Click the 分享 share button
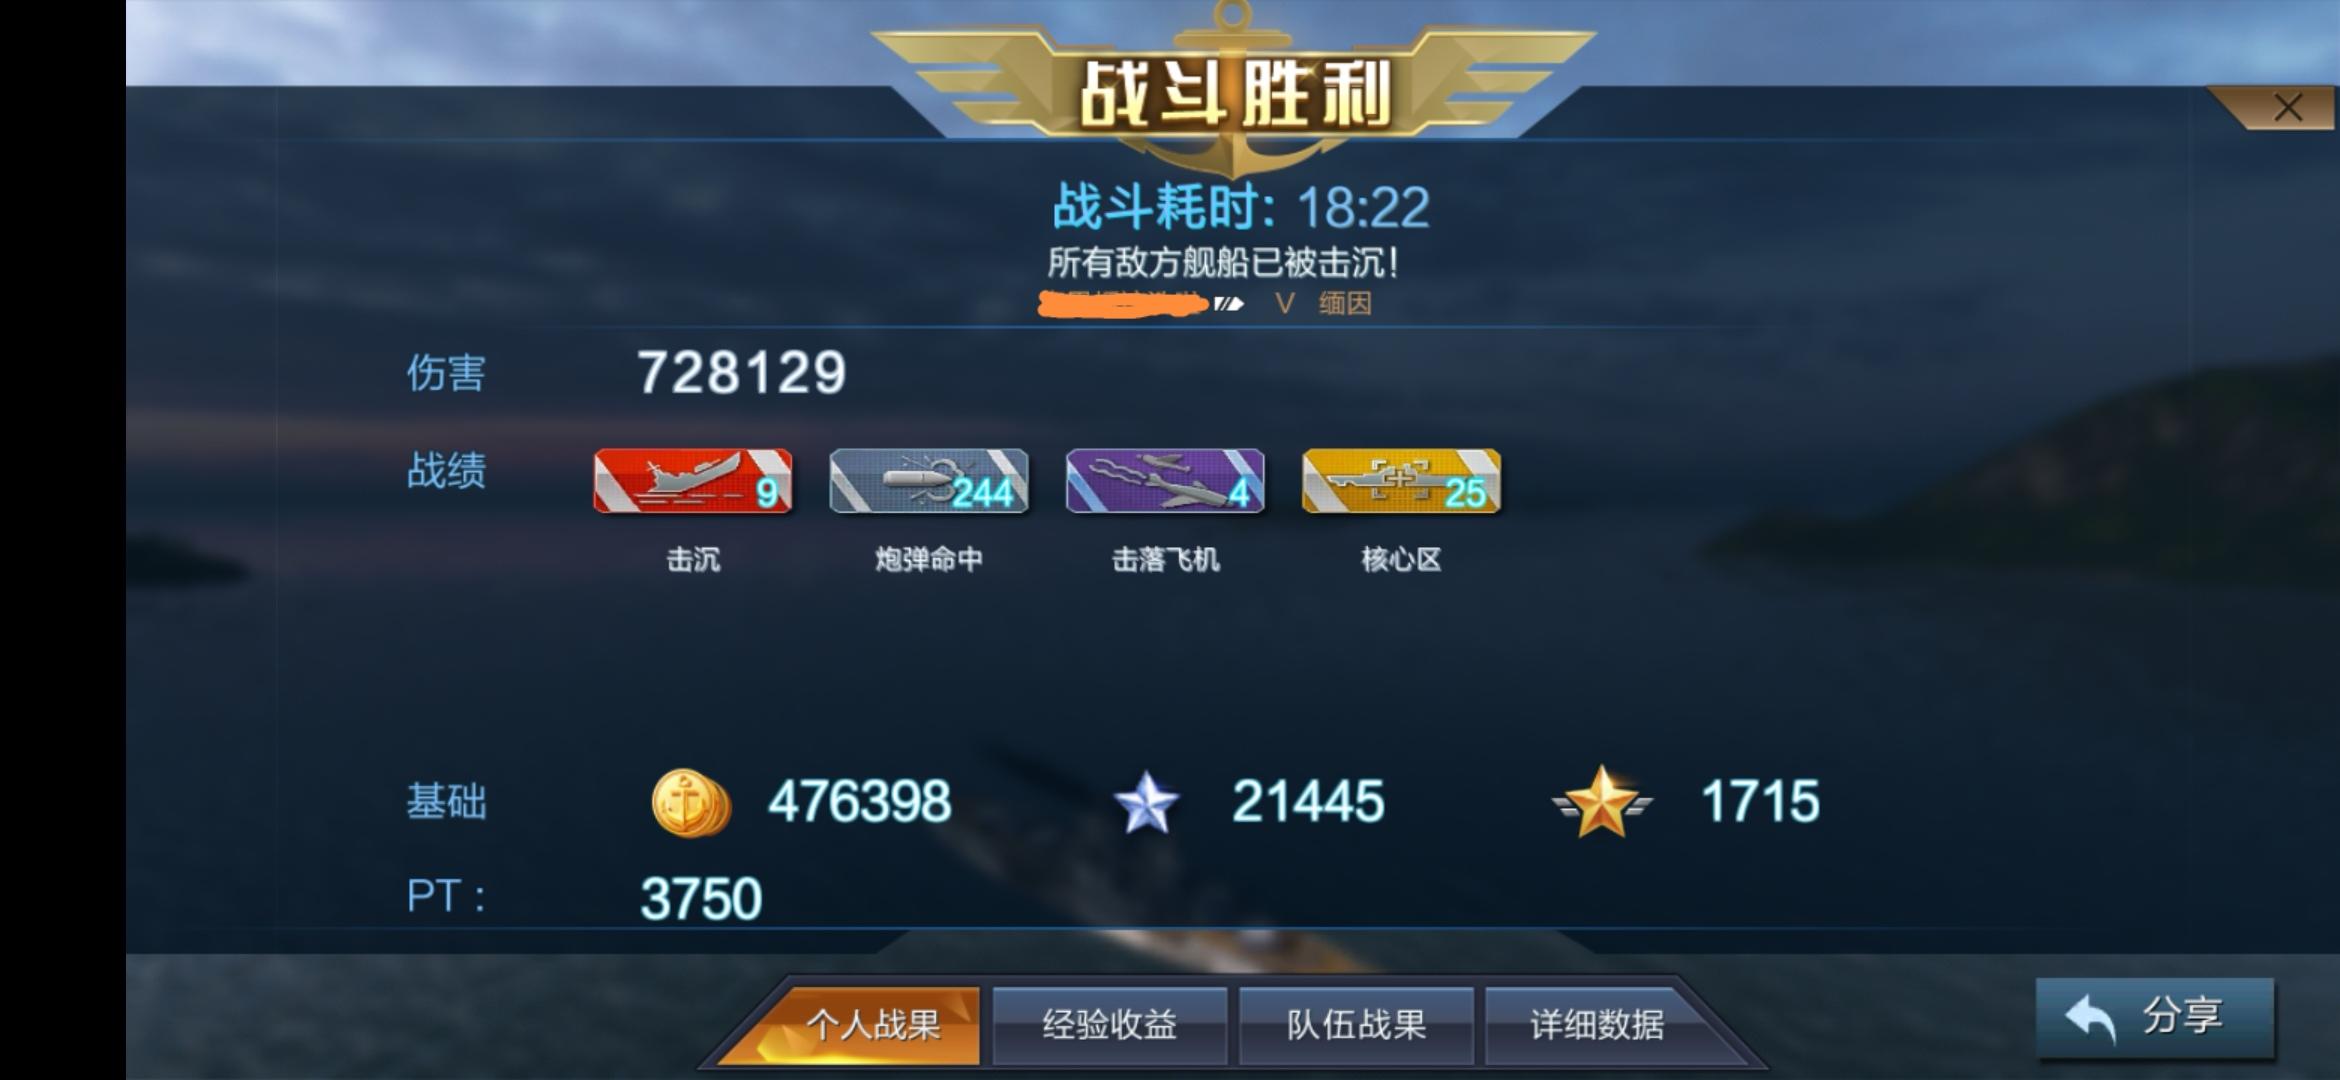Viewport: 2340px width, 1080px height. tap(2155, 1018)
